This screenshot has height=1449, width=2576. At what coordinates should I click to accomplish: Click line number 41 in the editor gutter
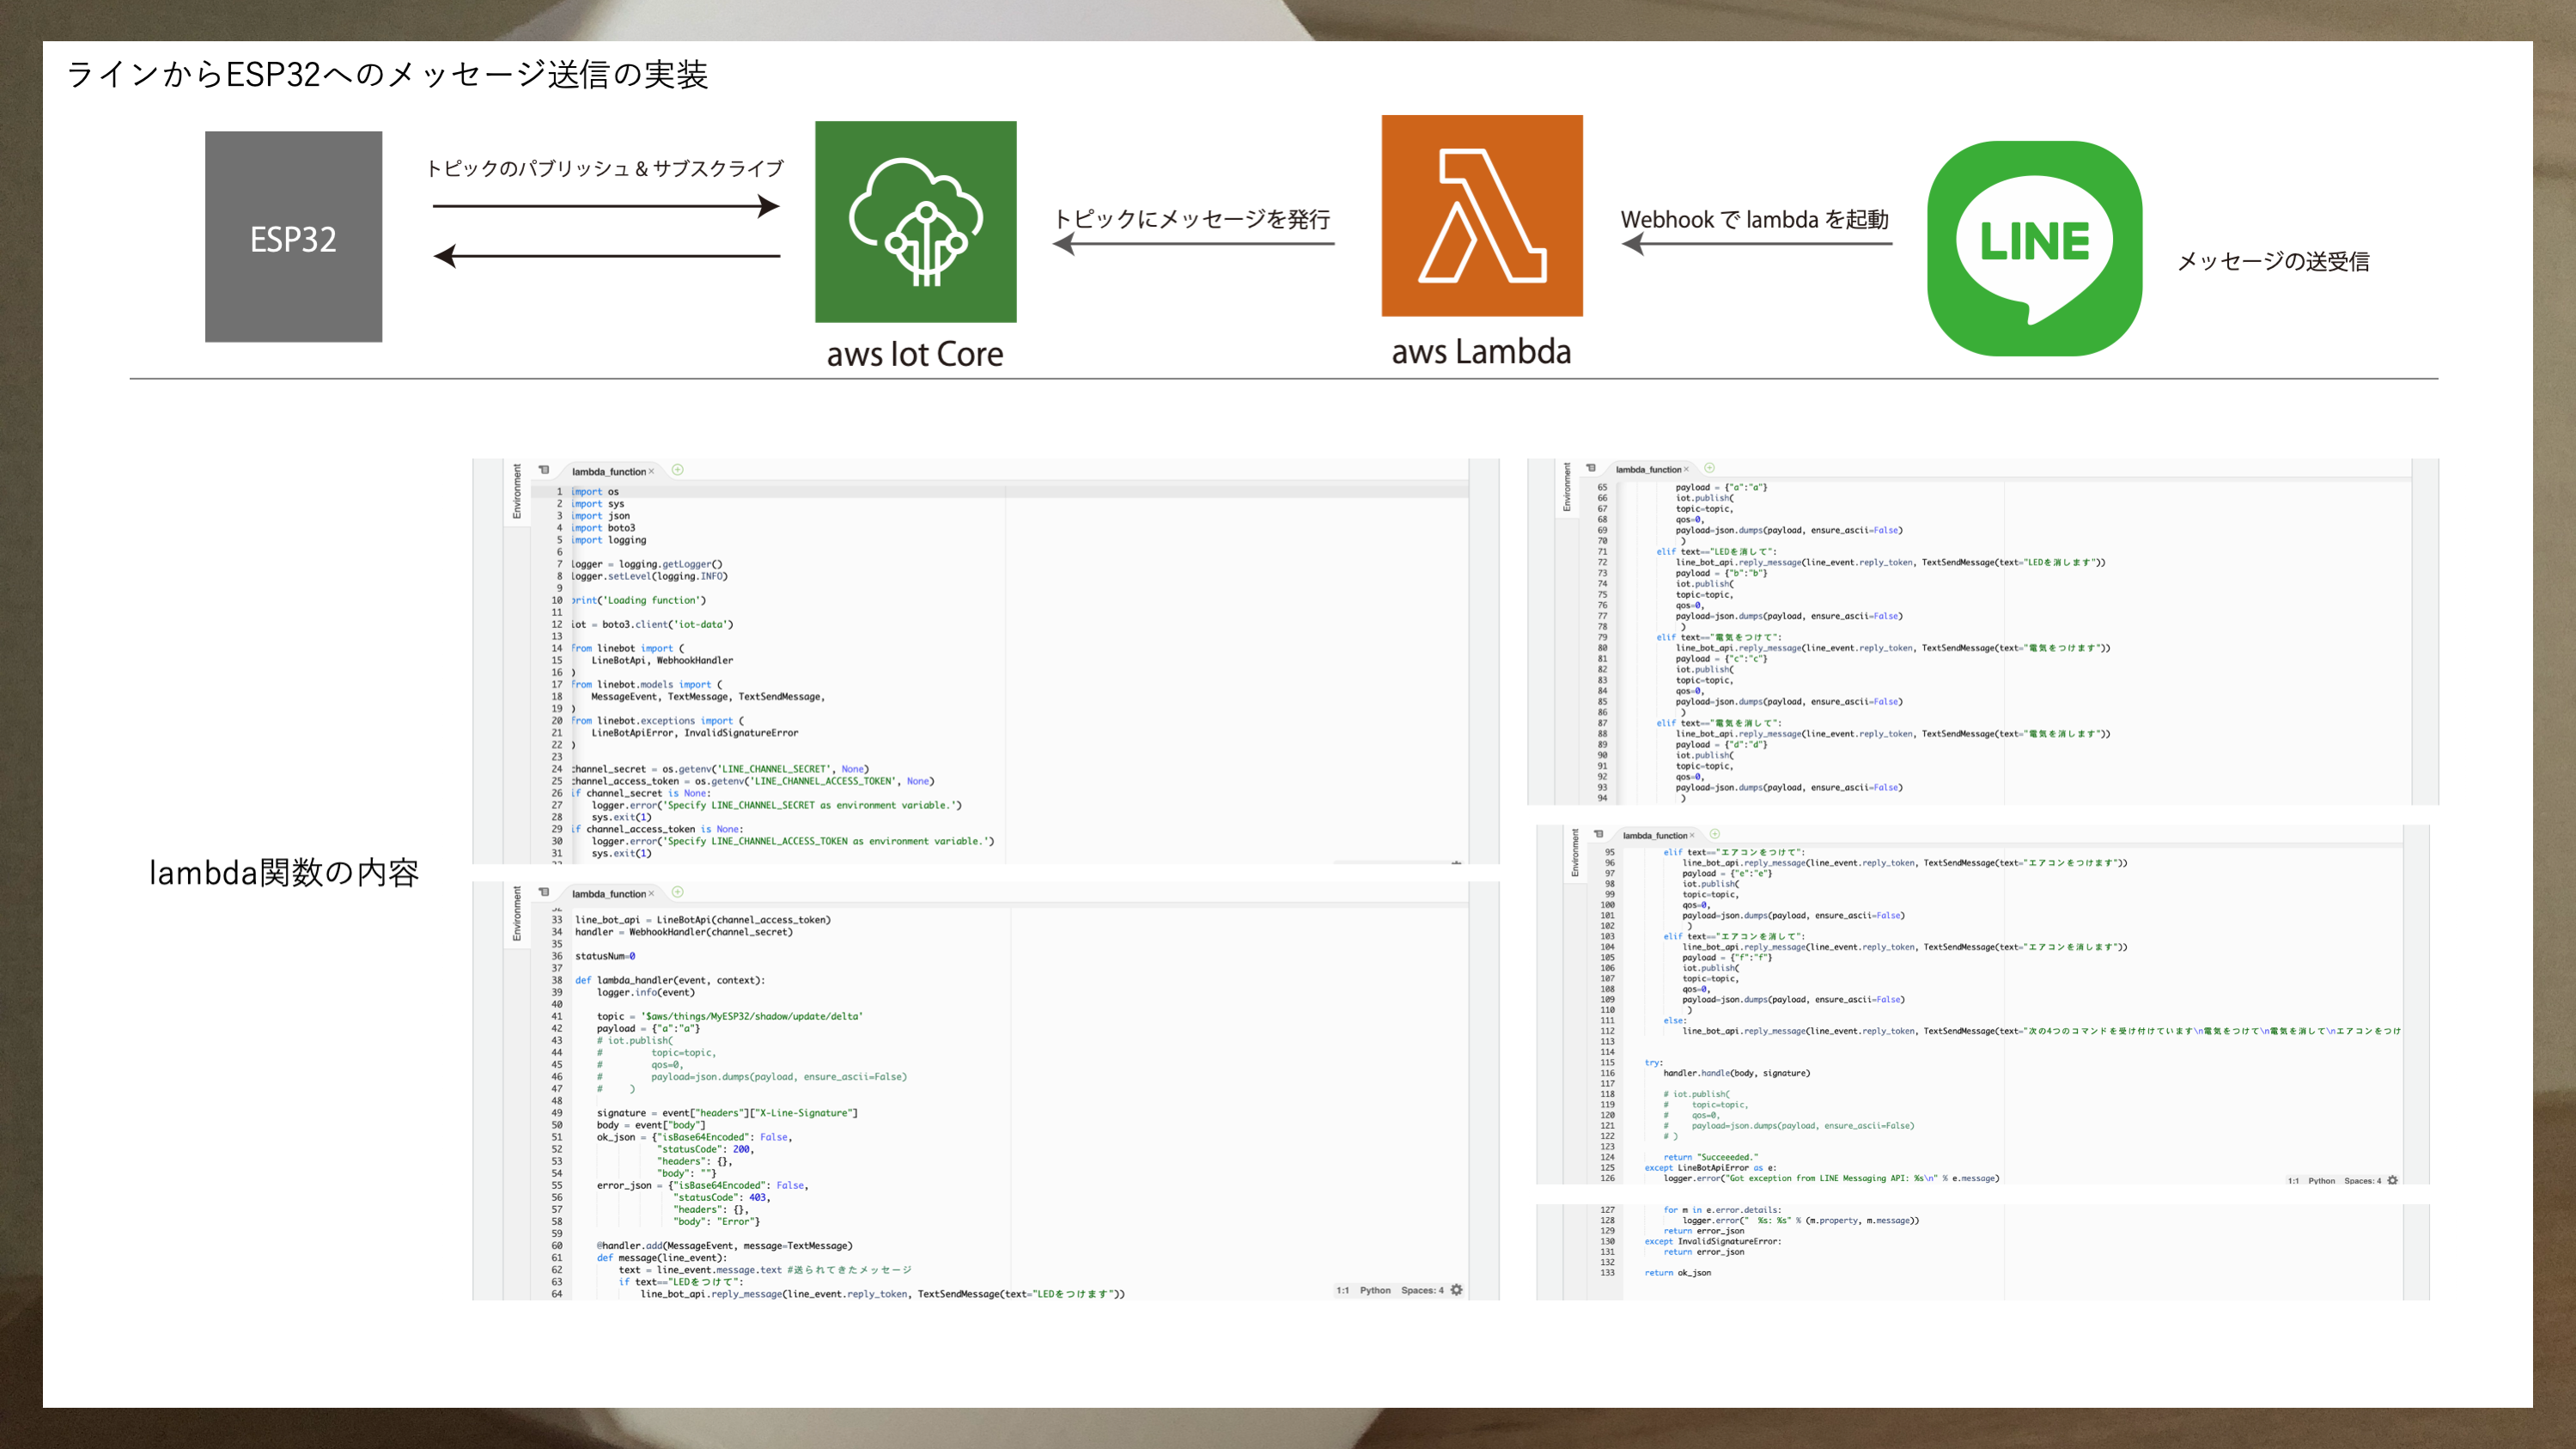pyautogui.click(x=556, y=1016)
